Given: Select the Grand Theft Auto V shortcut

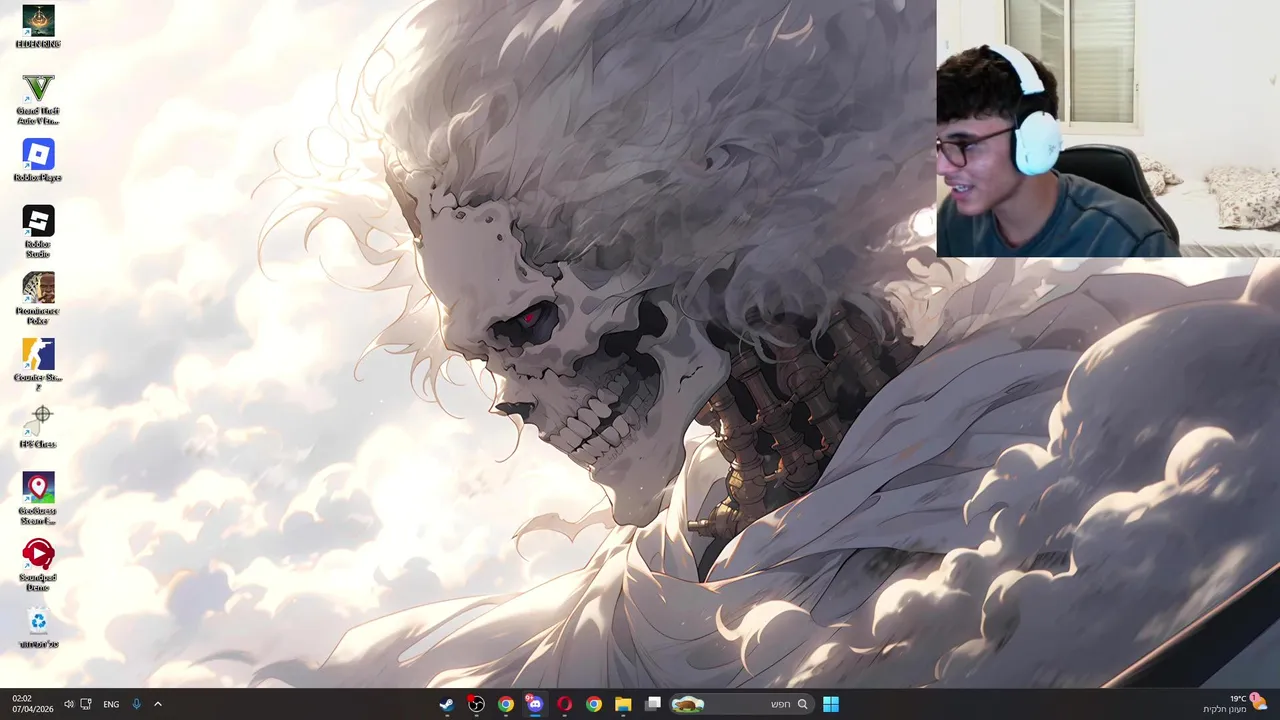Looking at the screenshot, I should [x=38, y=99].
